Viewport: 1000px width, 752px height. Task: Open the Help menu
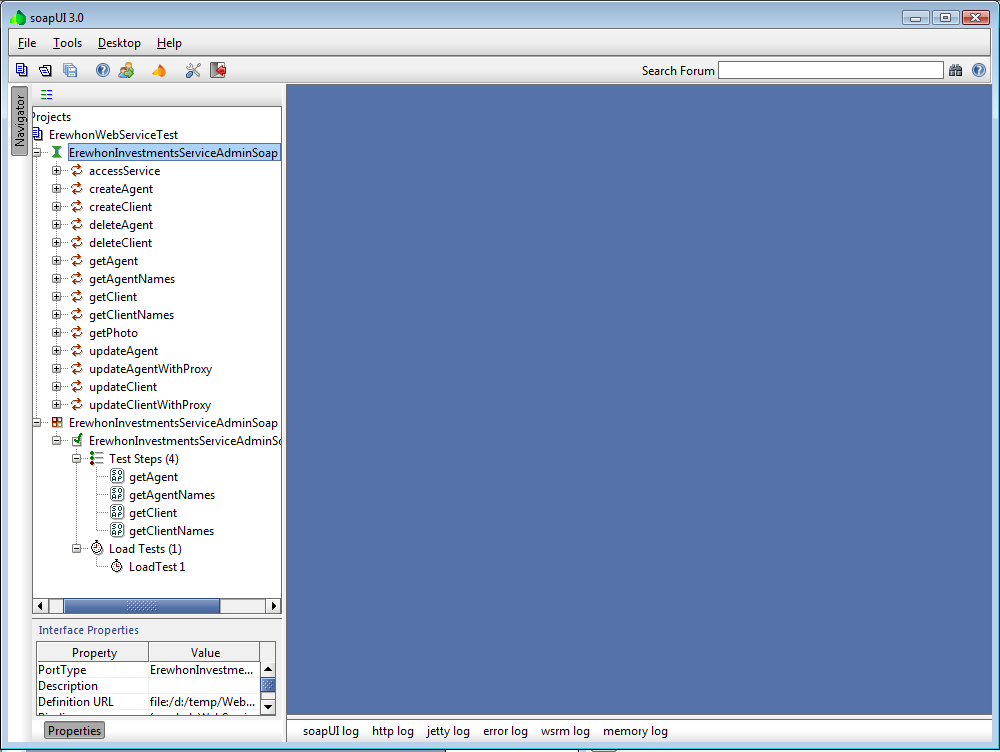pos(169,43)
